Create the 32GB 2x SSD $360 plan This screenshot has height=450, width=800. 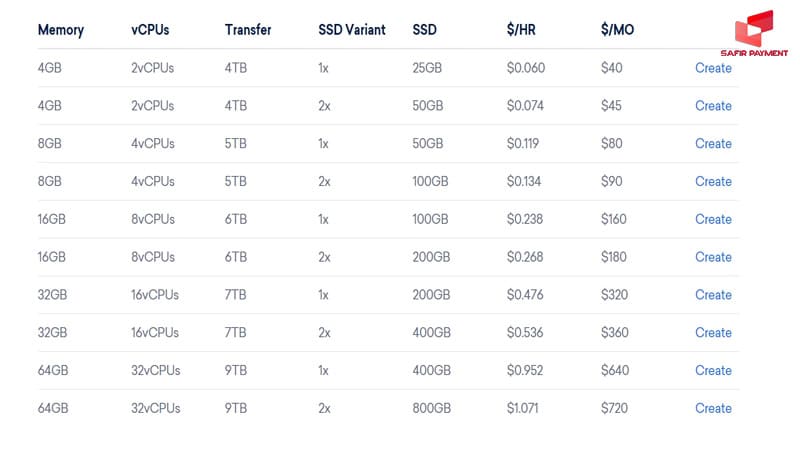(713, 333)
